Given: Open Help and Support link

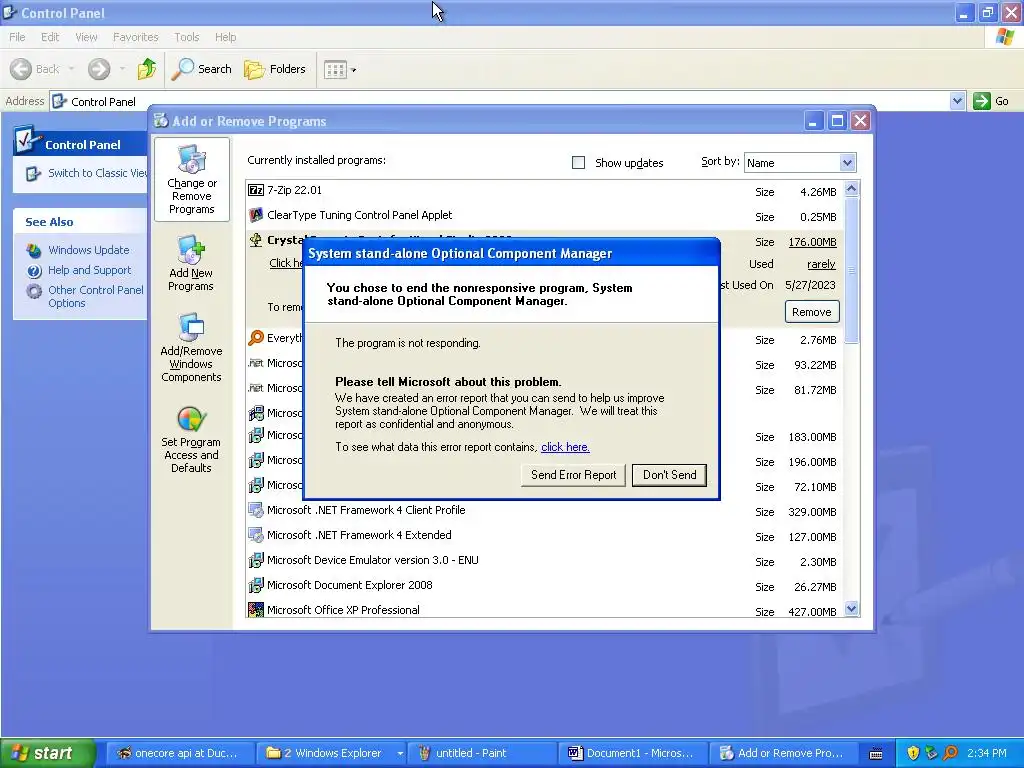Looking at the screenshot, I should pyautogui.click(x=89, y=270).
